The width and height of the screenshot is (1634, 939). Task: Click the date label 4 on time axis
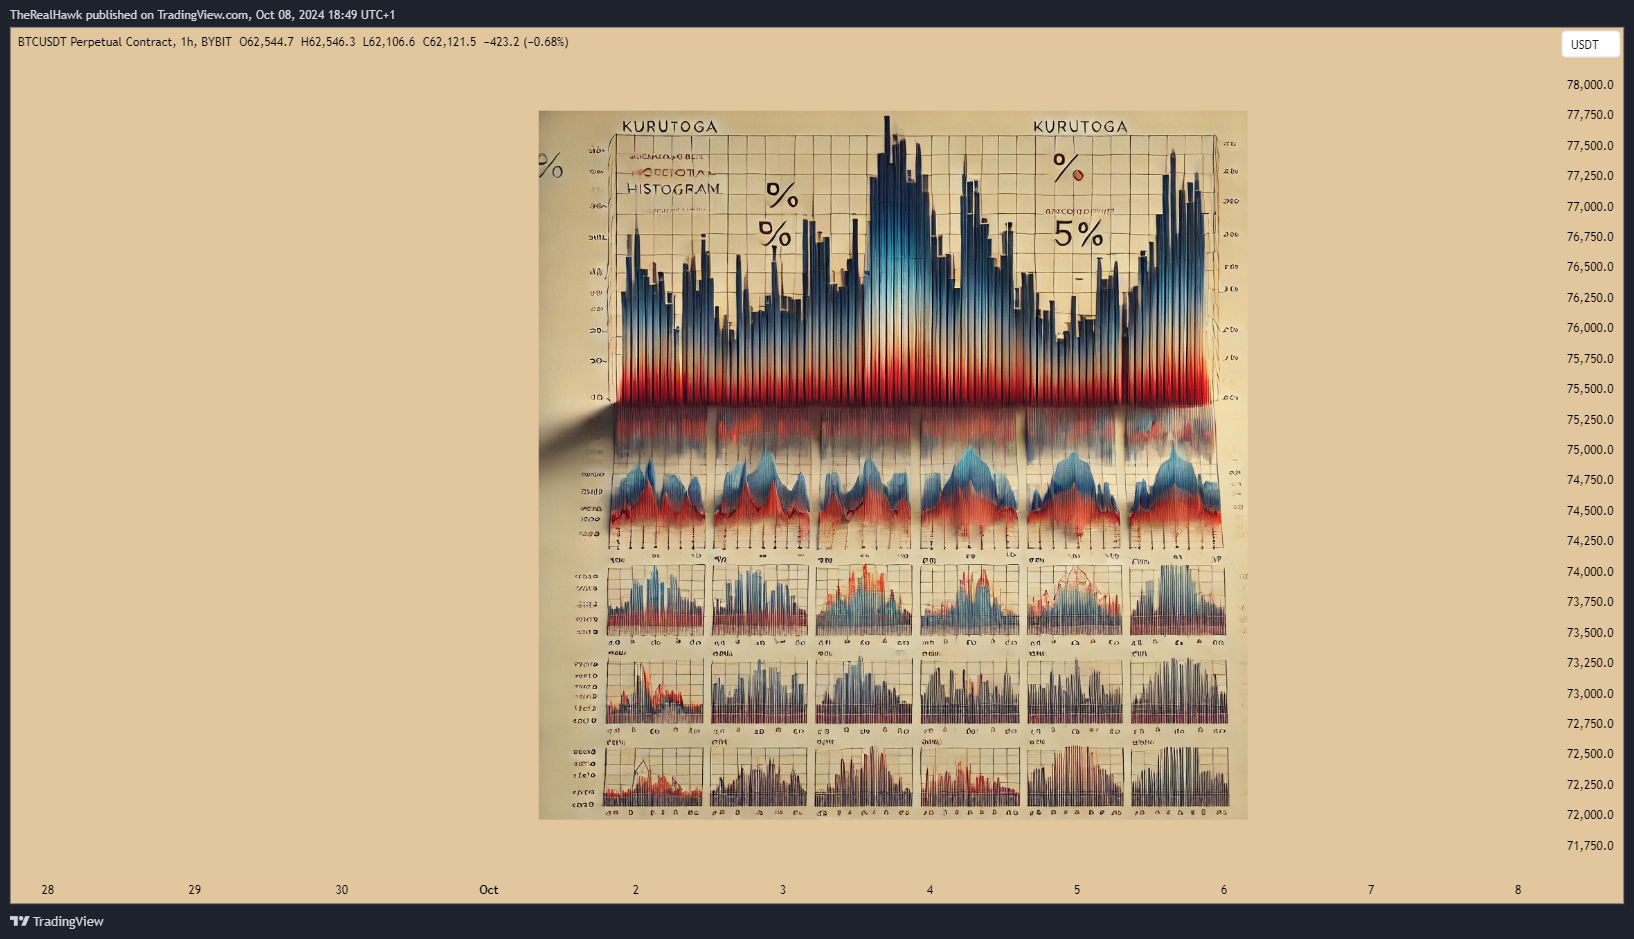click(930, 890)
